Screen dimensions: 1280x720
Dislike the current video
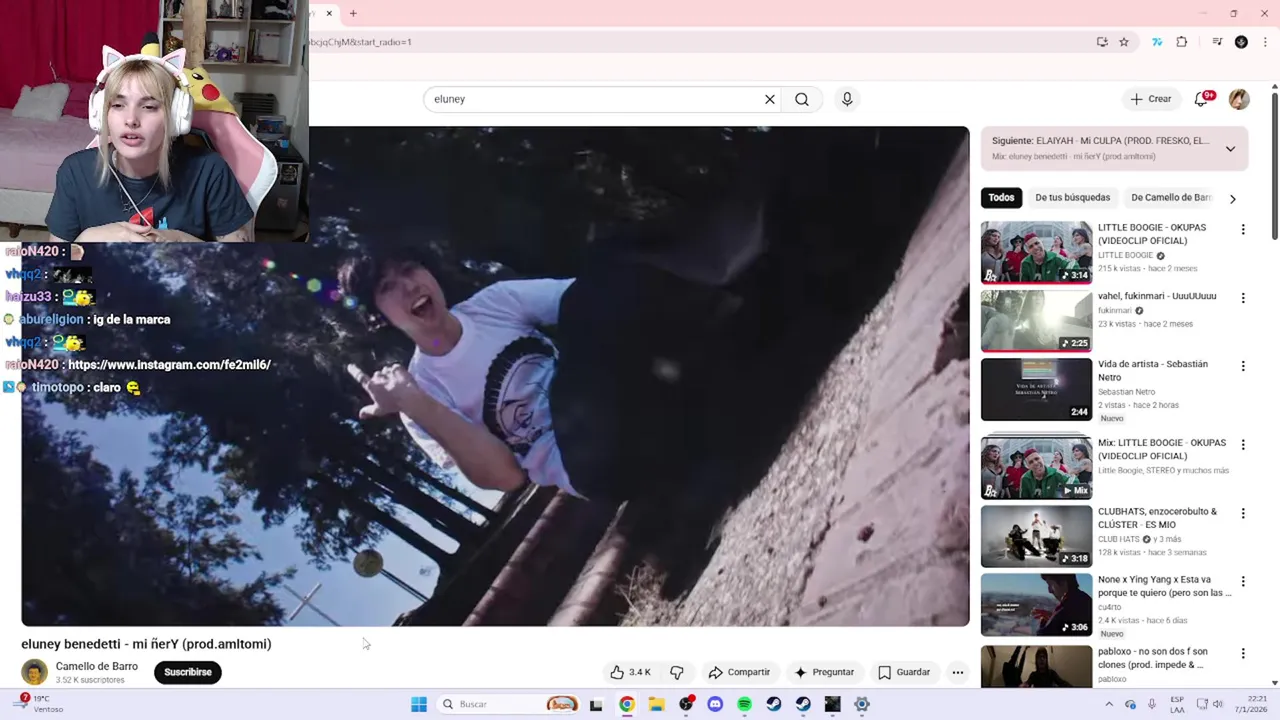click(x=677, y=672)
